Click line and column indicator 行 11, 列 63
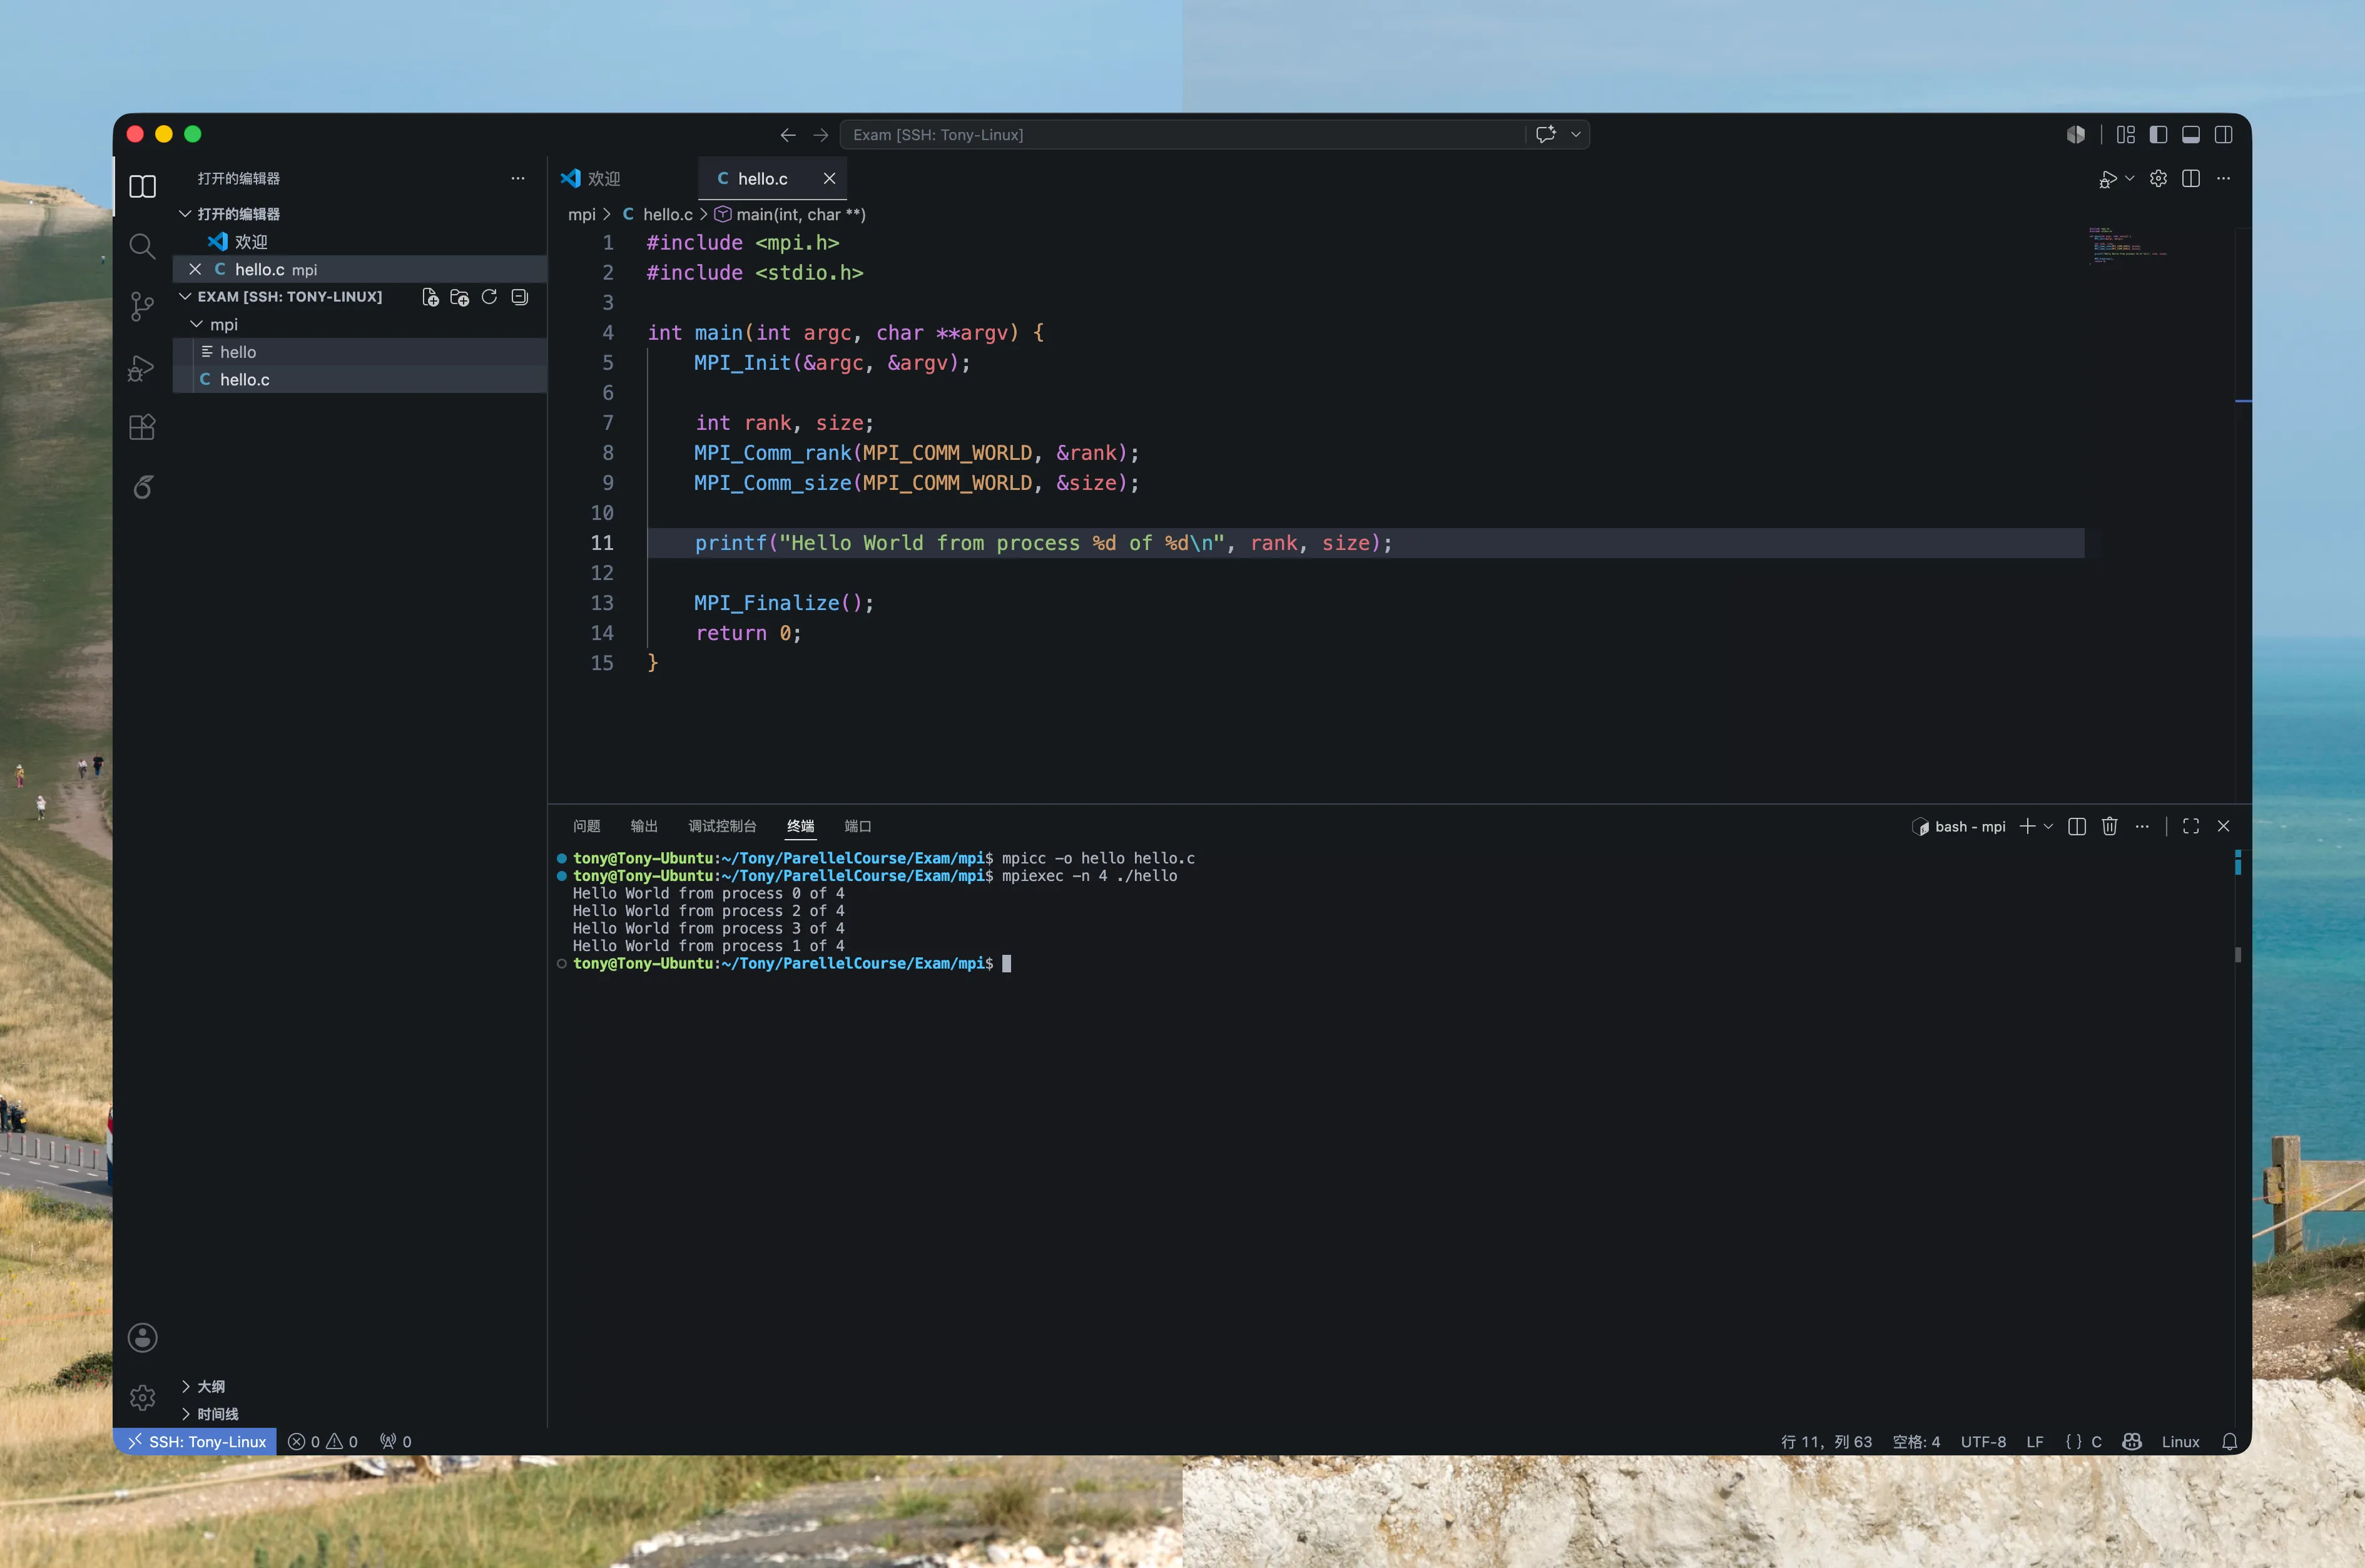2365x1568 pixels. coord(1826,1442)
